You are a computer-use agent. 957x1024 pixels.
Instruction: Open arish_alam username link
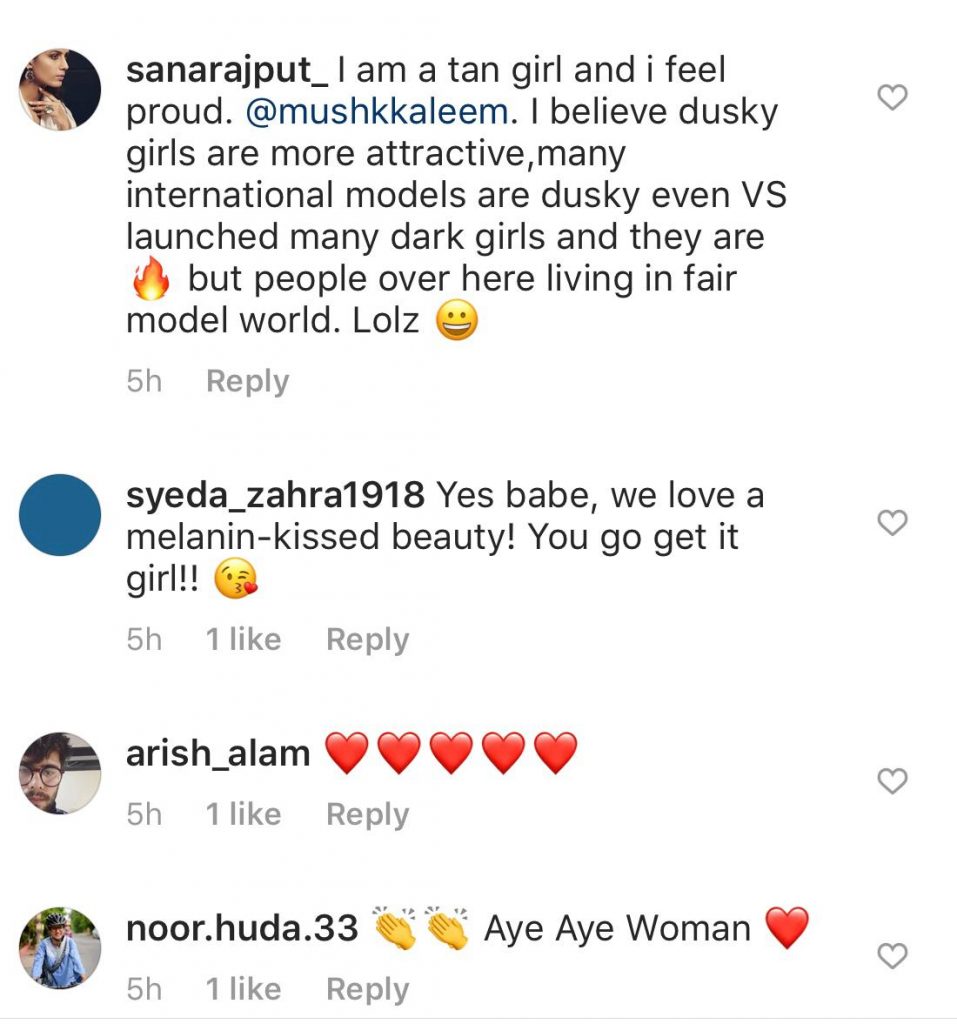(218, 754)
